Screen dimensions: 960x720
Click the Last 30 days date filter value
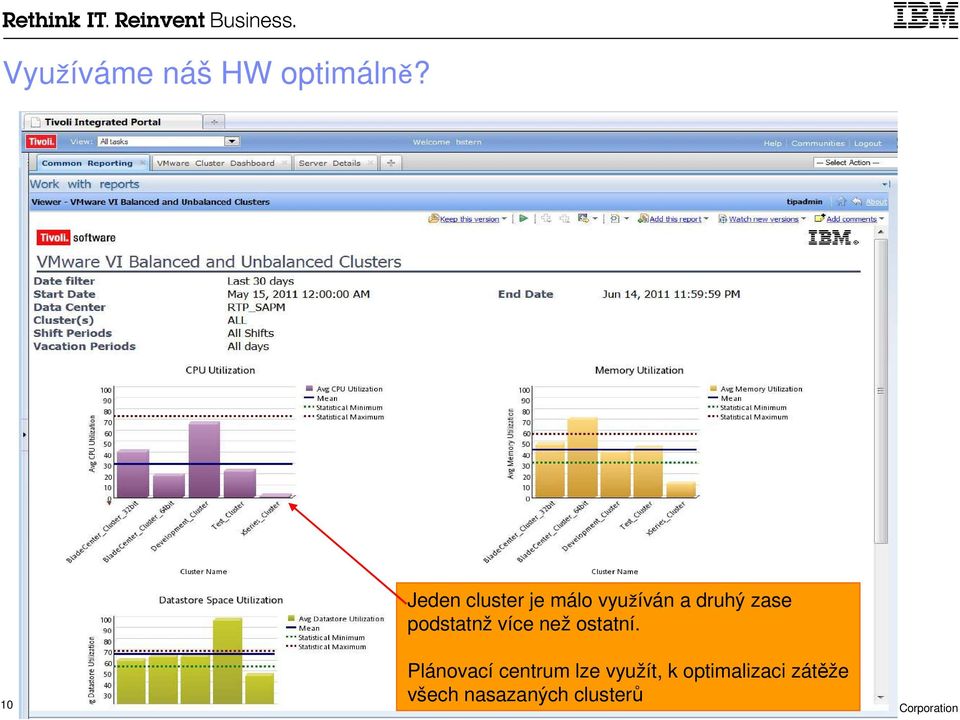click(260, 281)
